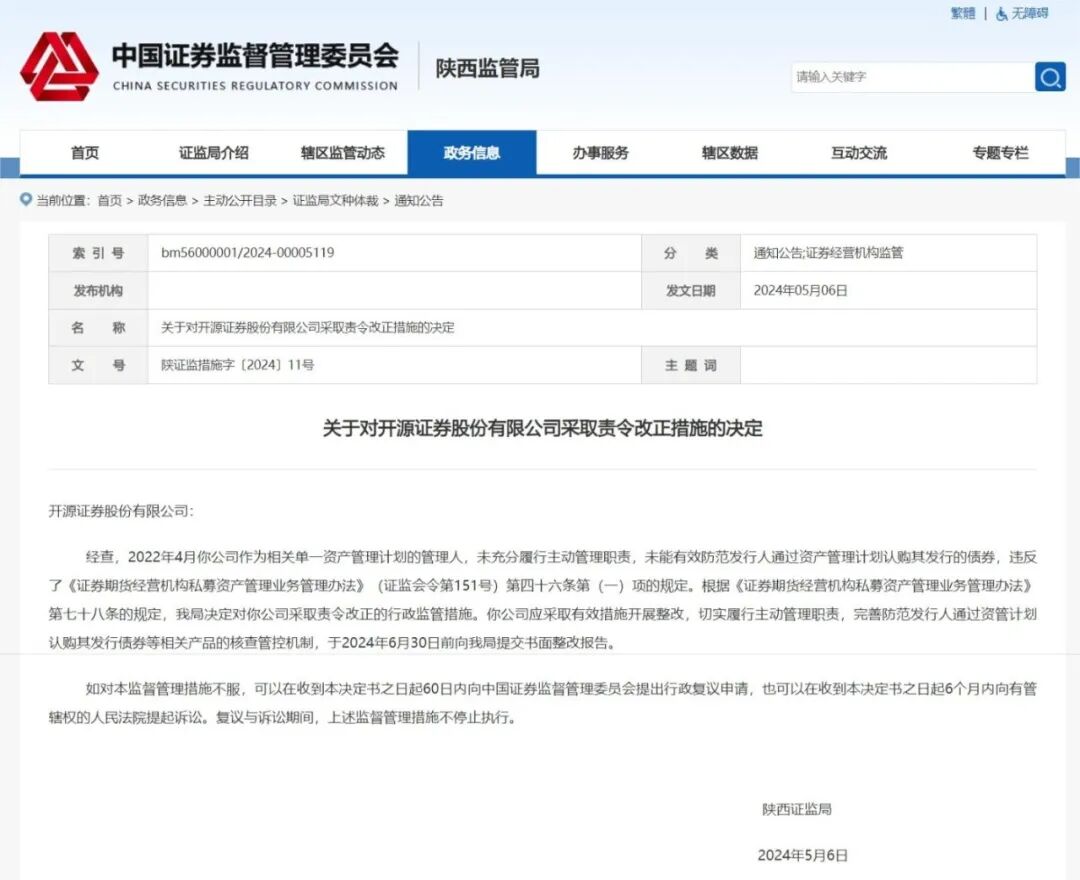Click the blue search magnifier button
The image size is (1080, 880).
tap(1050, 76)
